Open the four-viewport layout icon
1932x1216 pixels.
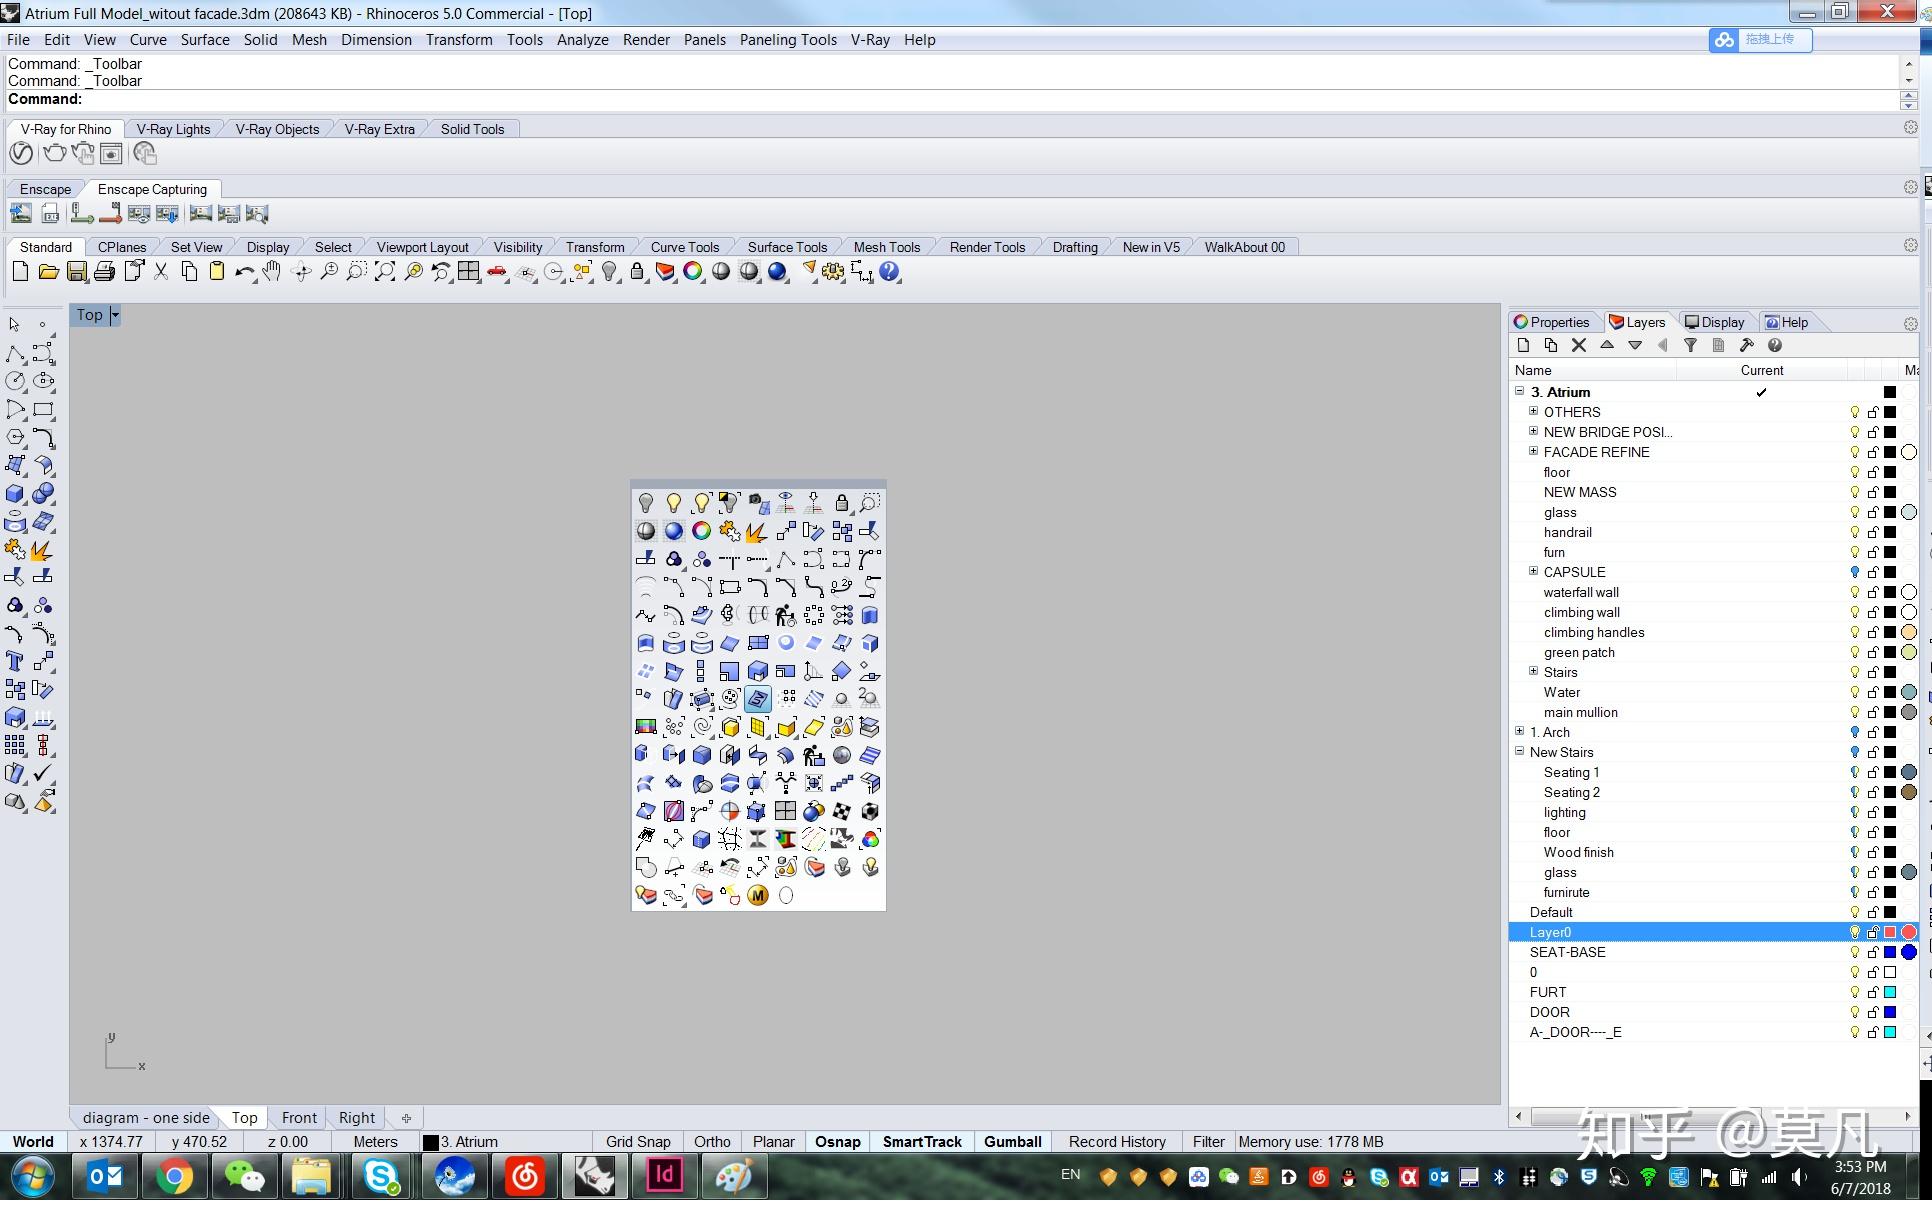click(469, 272)
